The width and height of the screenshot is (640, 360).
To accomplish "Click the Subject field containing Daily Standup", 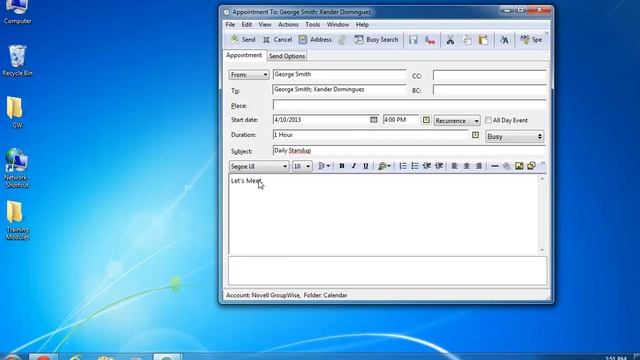I will tap(409, 151).
